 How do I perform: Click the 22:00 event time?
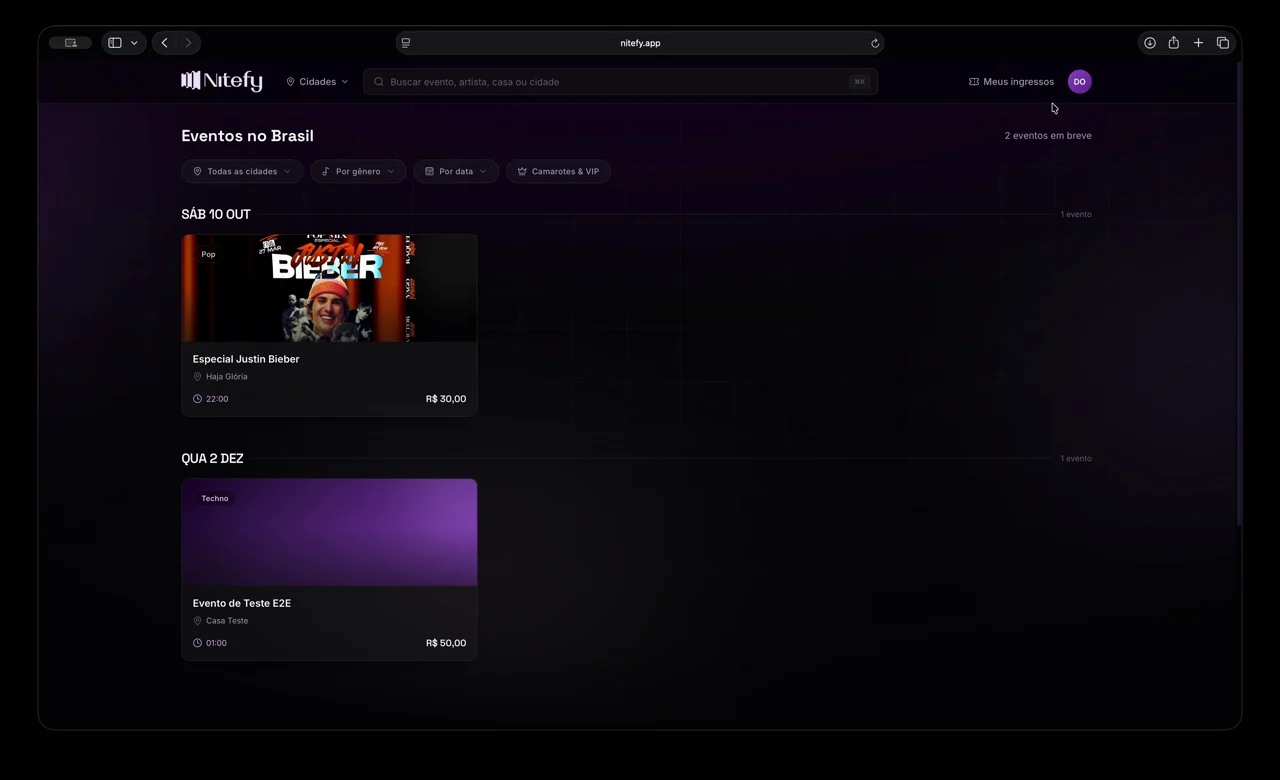217,399
